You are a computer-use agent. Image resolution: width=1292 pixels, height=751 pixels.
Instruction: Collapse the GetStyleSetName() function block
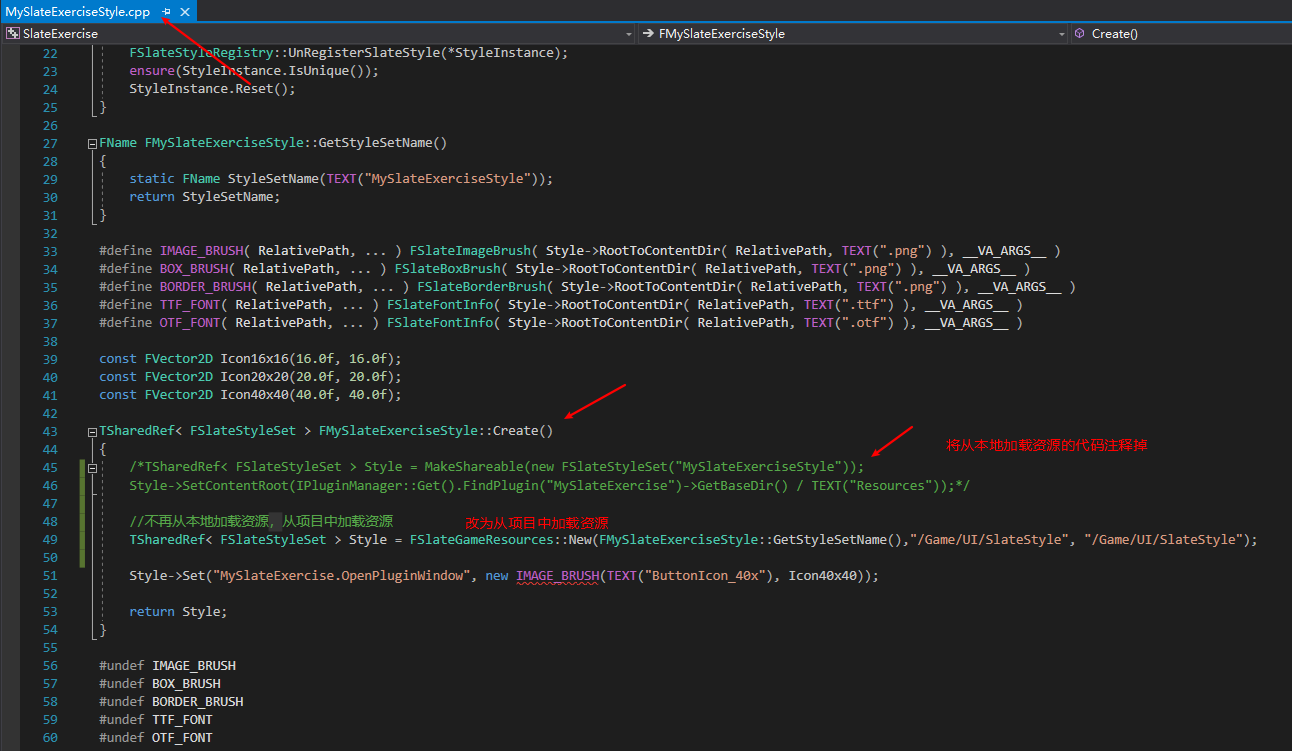pyautogui.click(x=91, y=143)
